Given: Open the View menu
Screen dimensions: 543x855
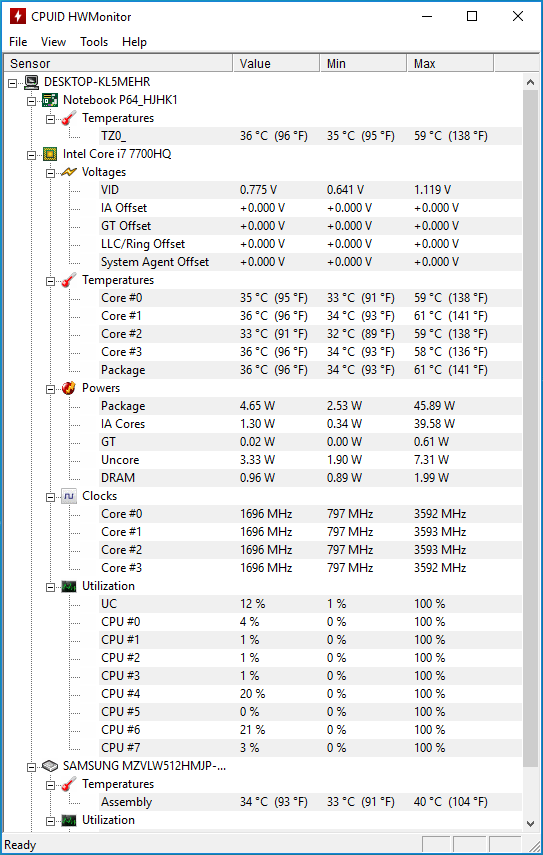Looking at the screenshot, I should pos(53,42).
